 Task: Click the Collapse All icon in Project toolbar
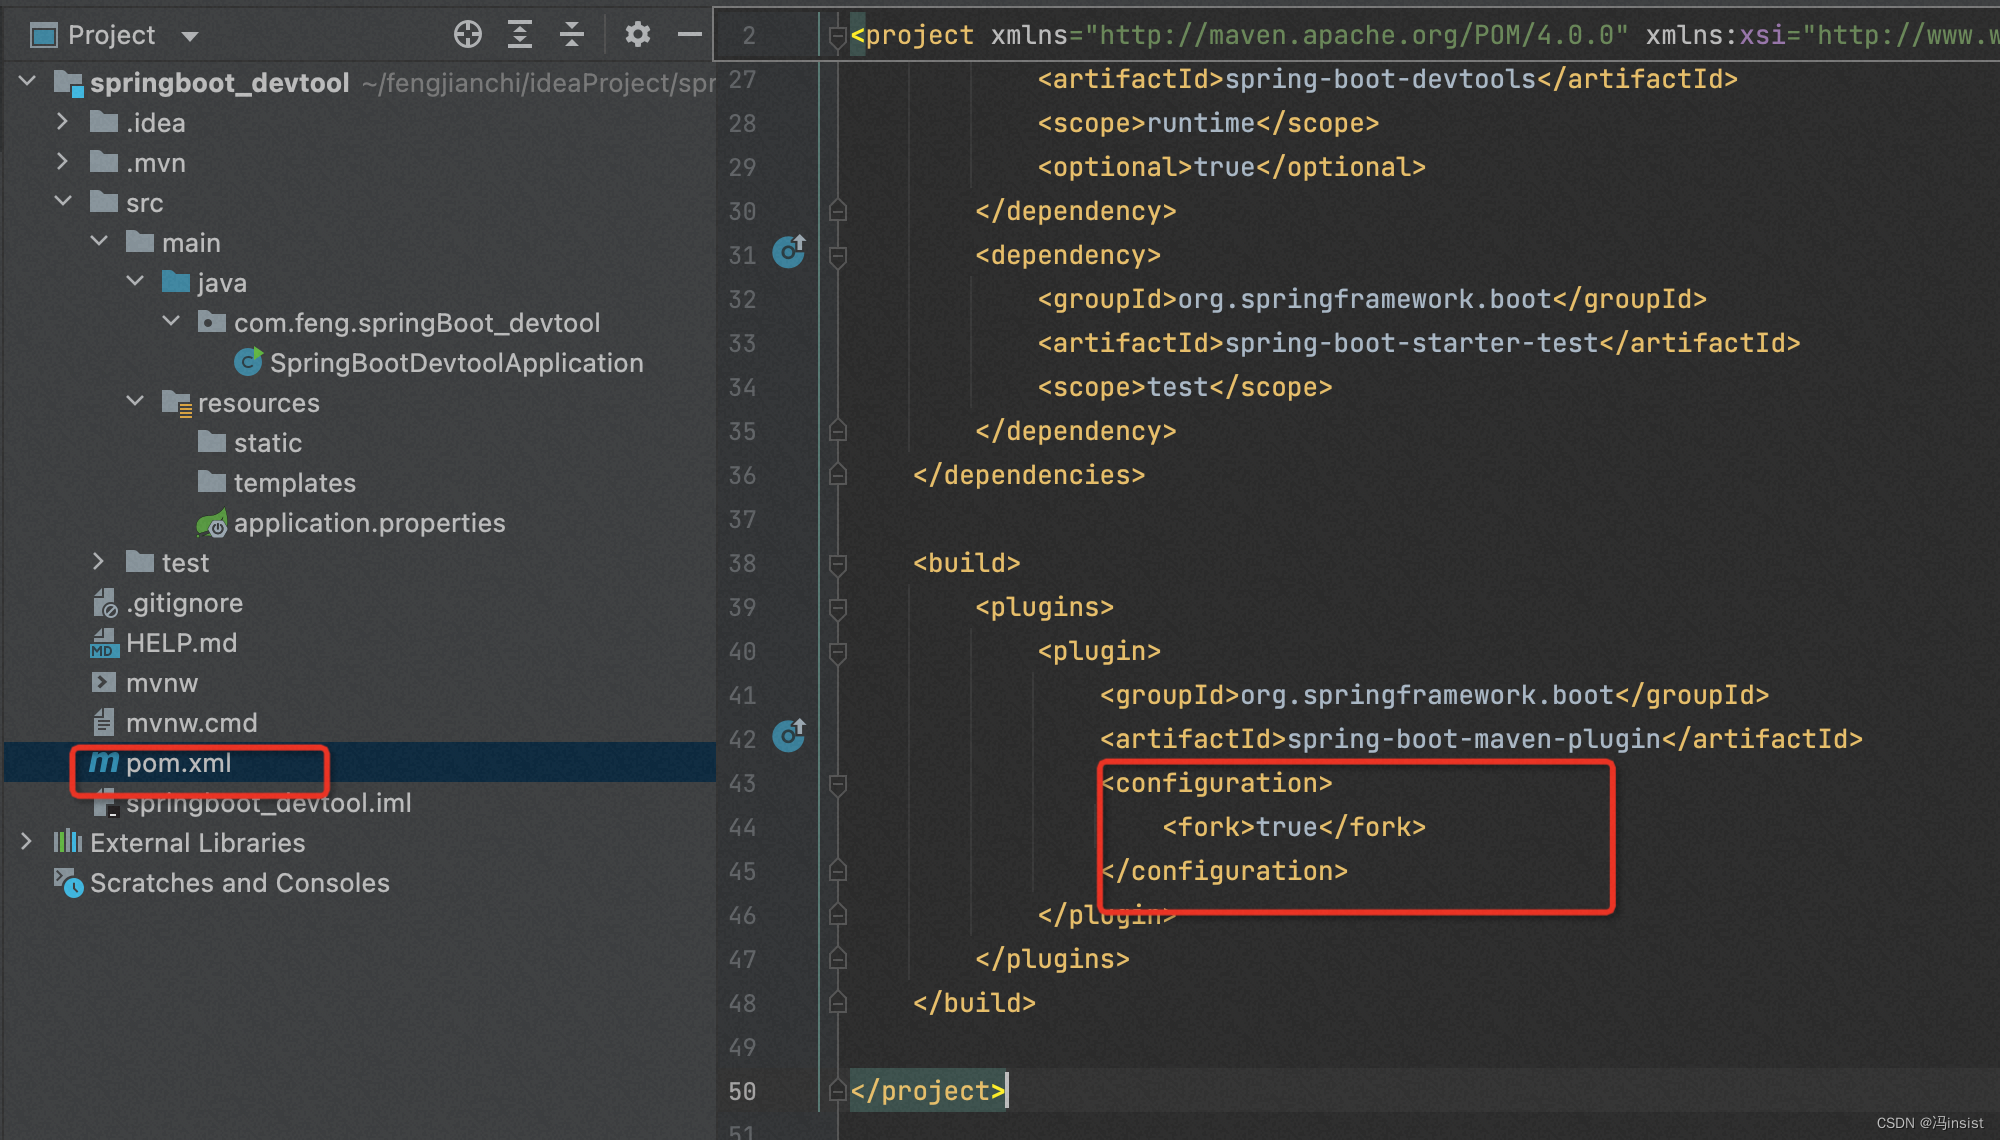coord(571,33)
